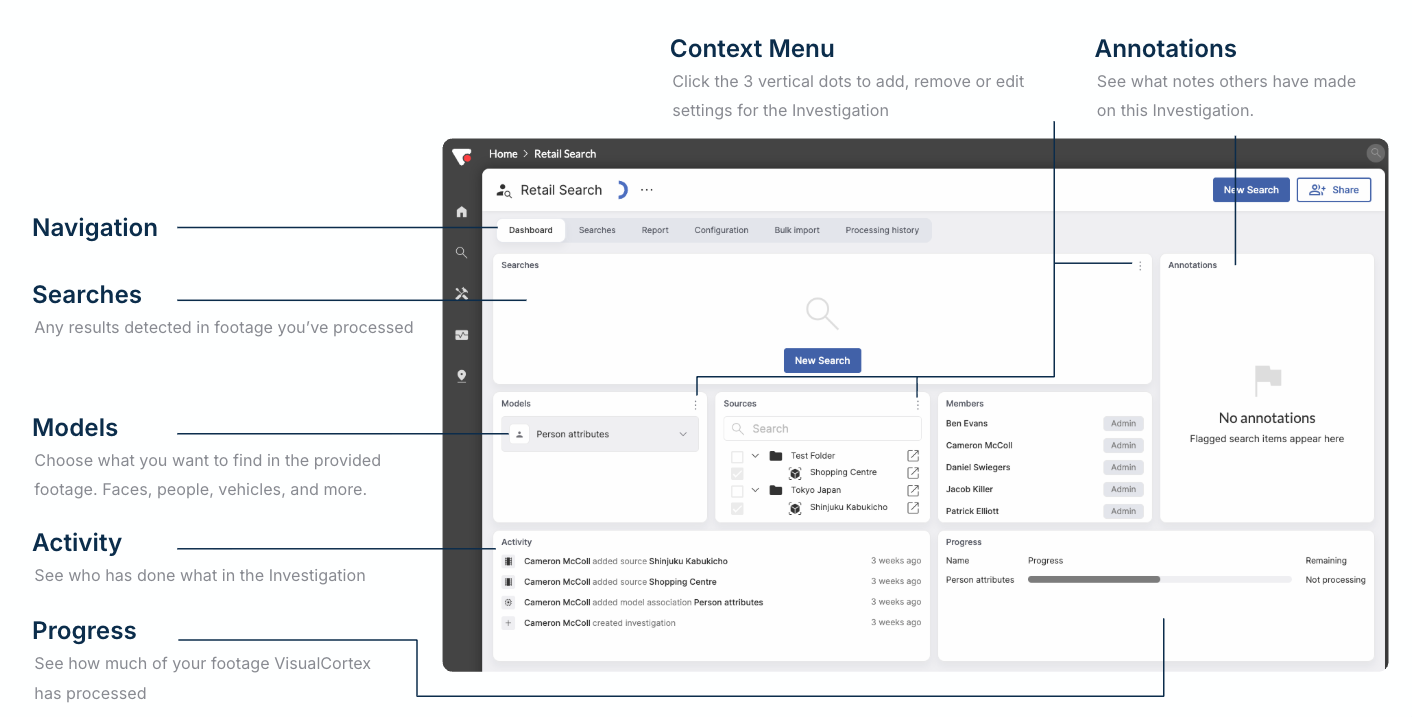Click the top-right global search icon
The image size is (1412, 717).
1375,153
